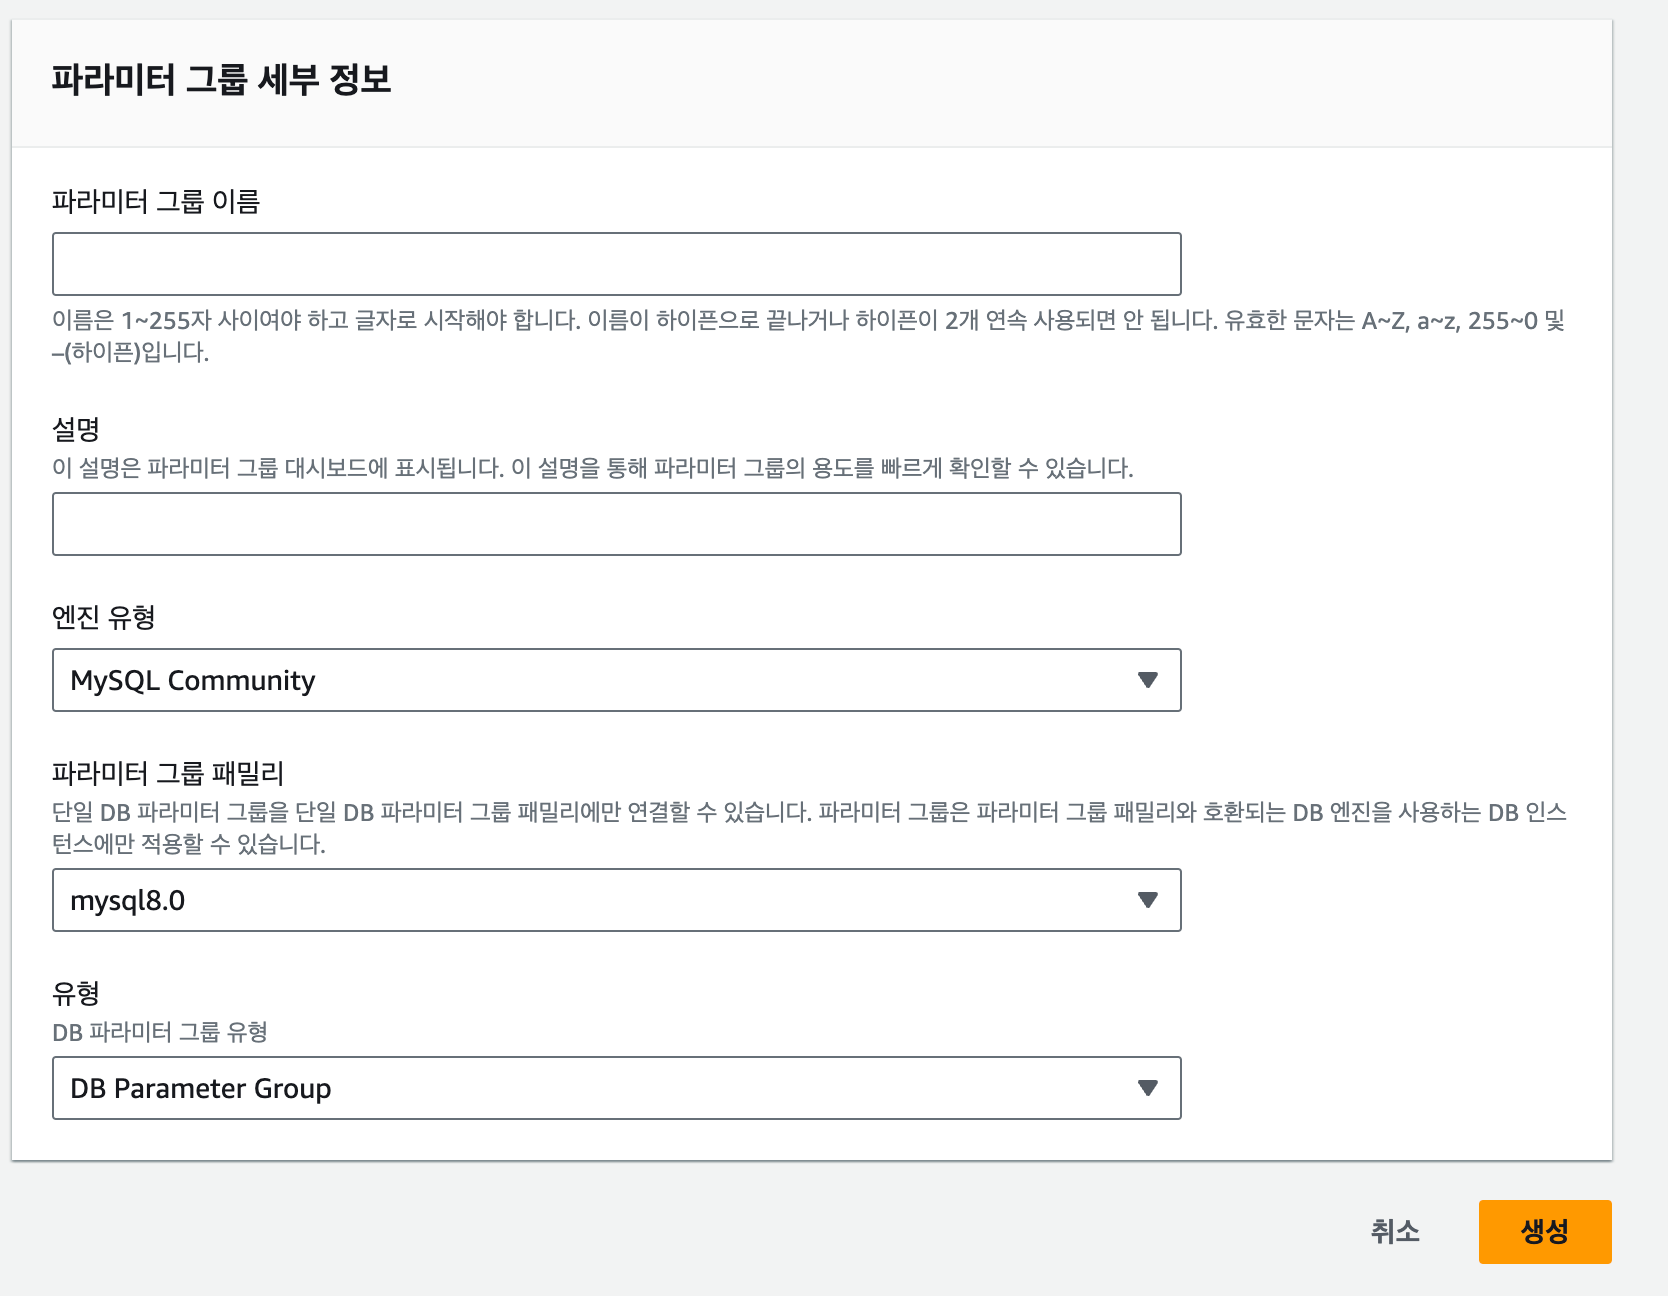Click the DB 파라미터 그룹 유형 hint text
Viewport: 1668px width, 1296px height.
(160, 1032)
